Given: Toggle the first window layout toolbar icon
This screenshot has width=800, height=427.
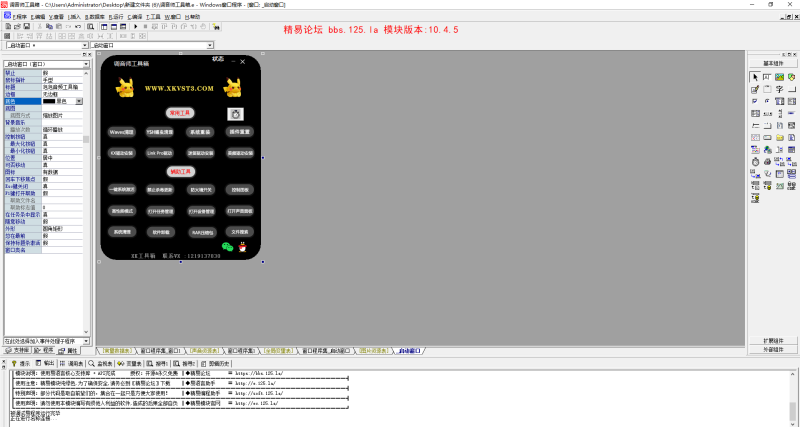Looking at the screenshot, I should coord(105,27).
